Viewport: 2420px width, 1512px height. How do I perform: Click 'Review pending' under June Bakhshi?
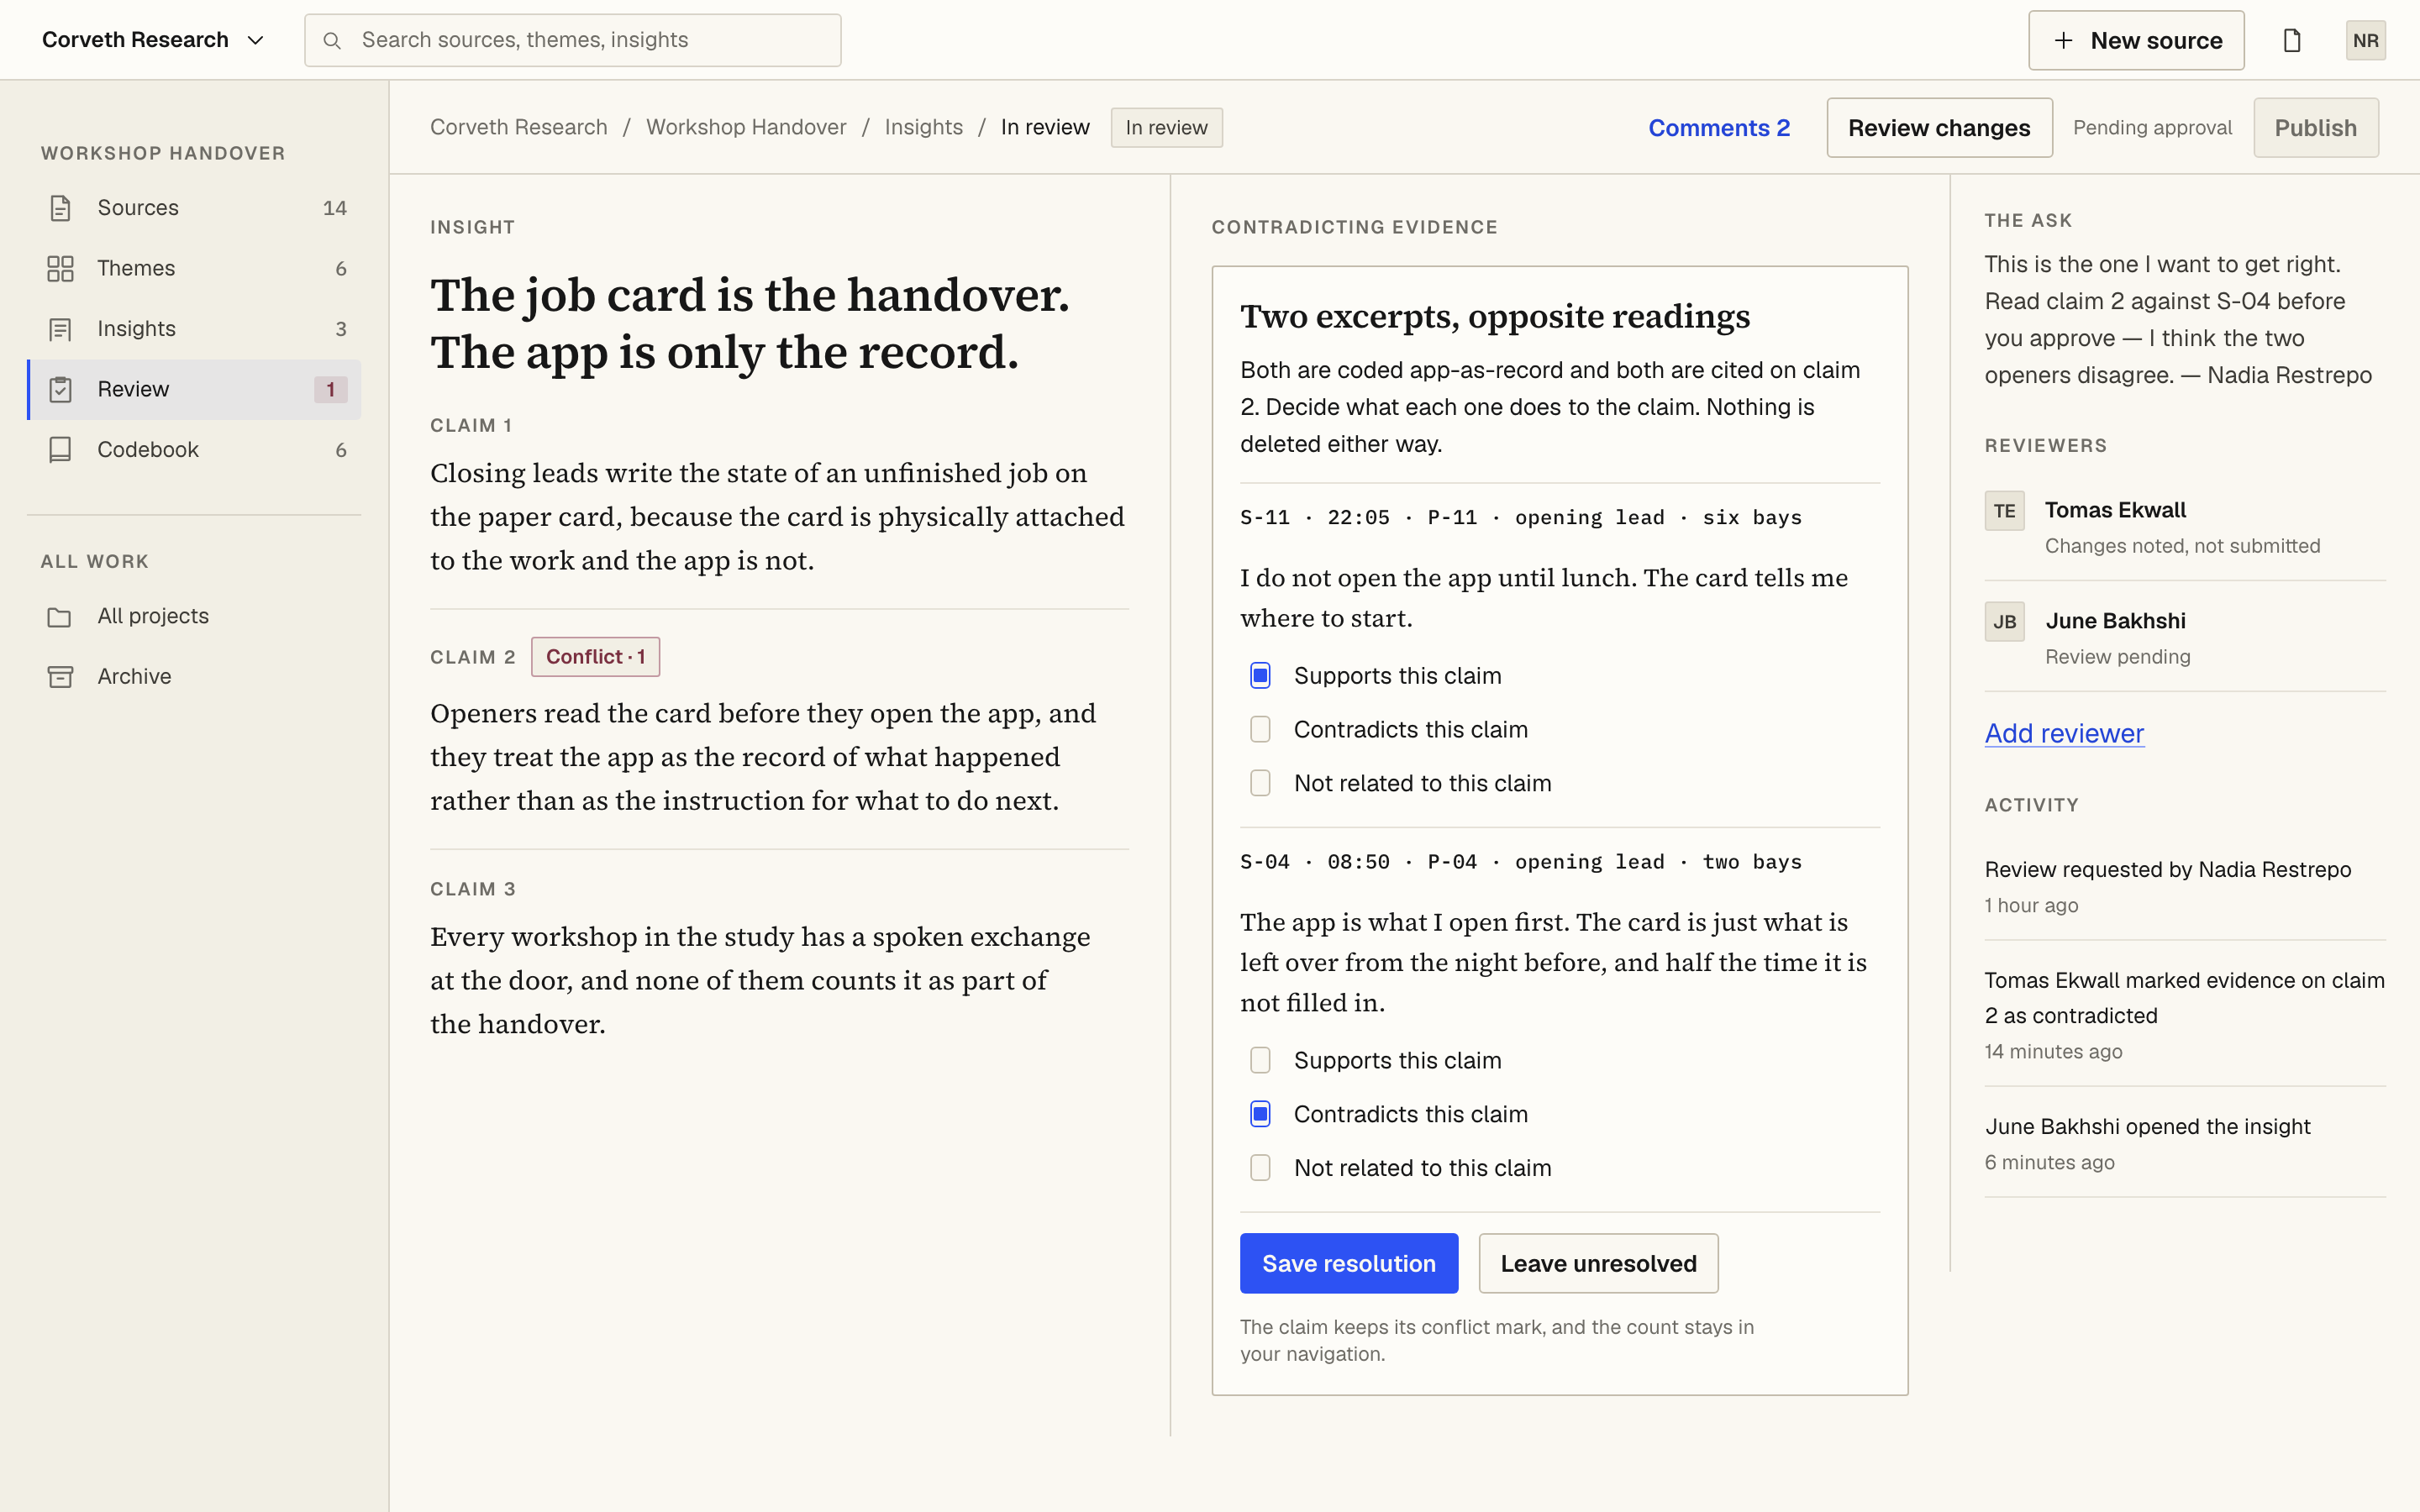(2117, 657)
